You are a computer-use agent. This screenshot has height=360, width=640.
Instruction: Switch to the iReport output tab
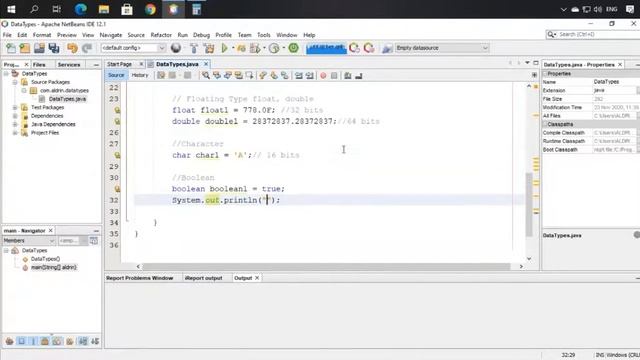click(203, 278)
